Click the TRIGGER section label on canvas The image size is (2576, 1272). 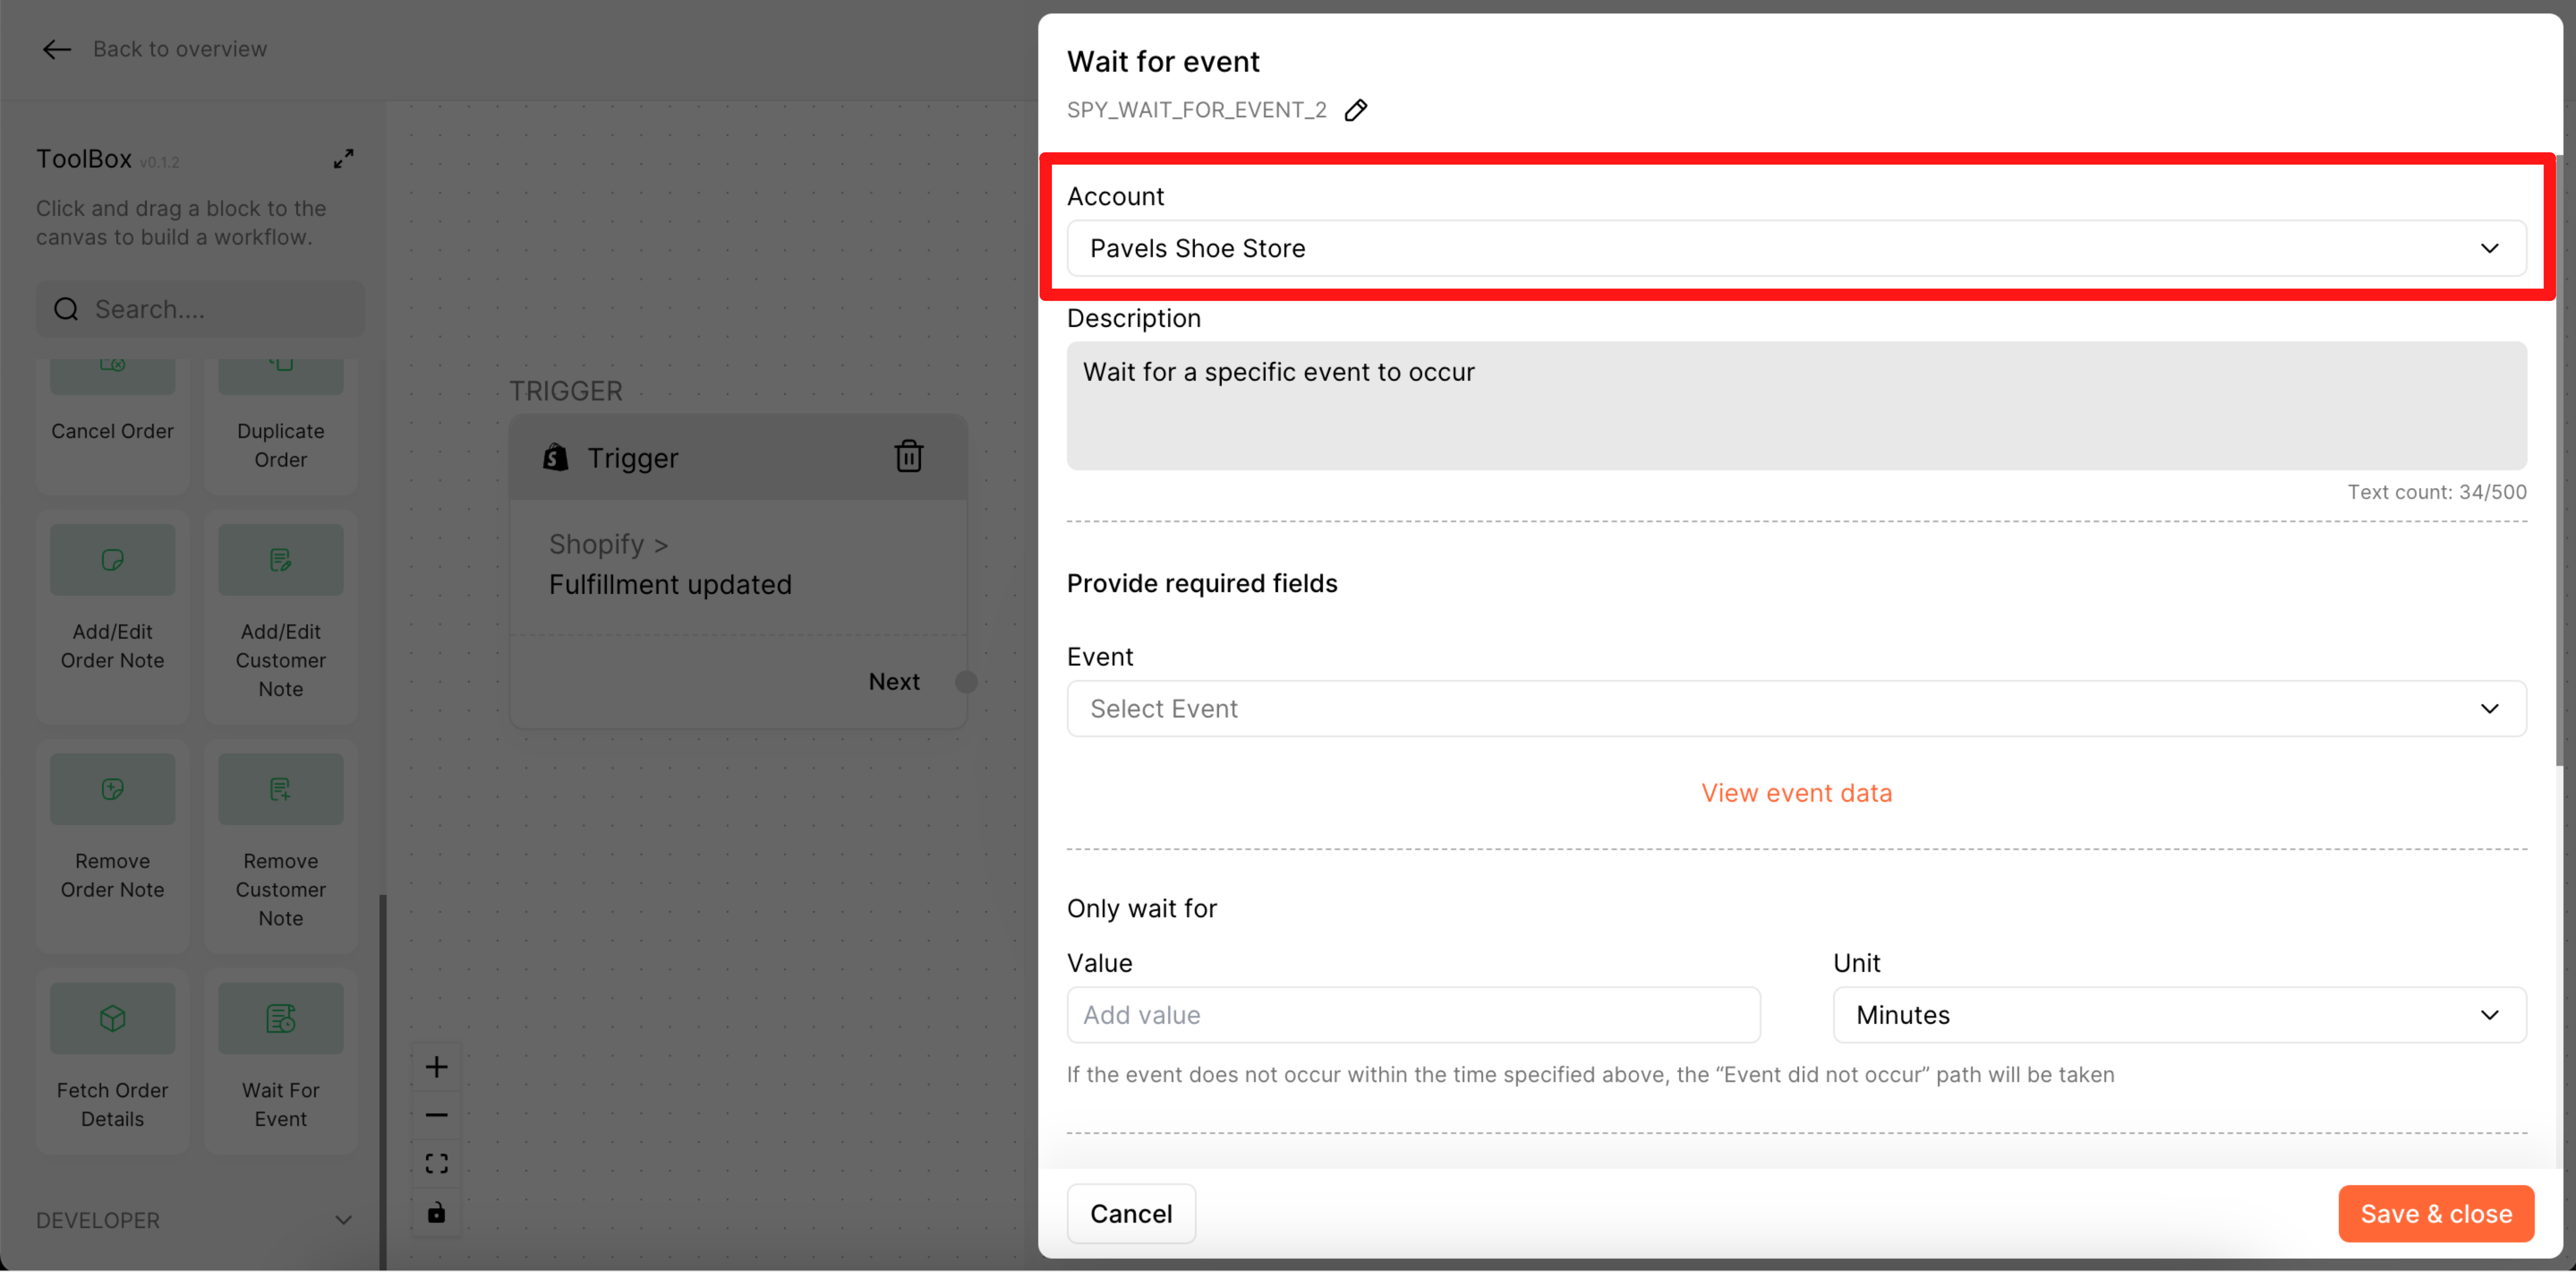(x=566, y=391)
